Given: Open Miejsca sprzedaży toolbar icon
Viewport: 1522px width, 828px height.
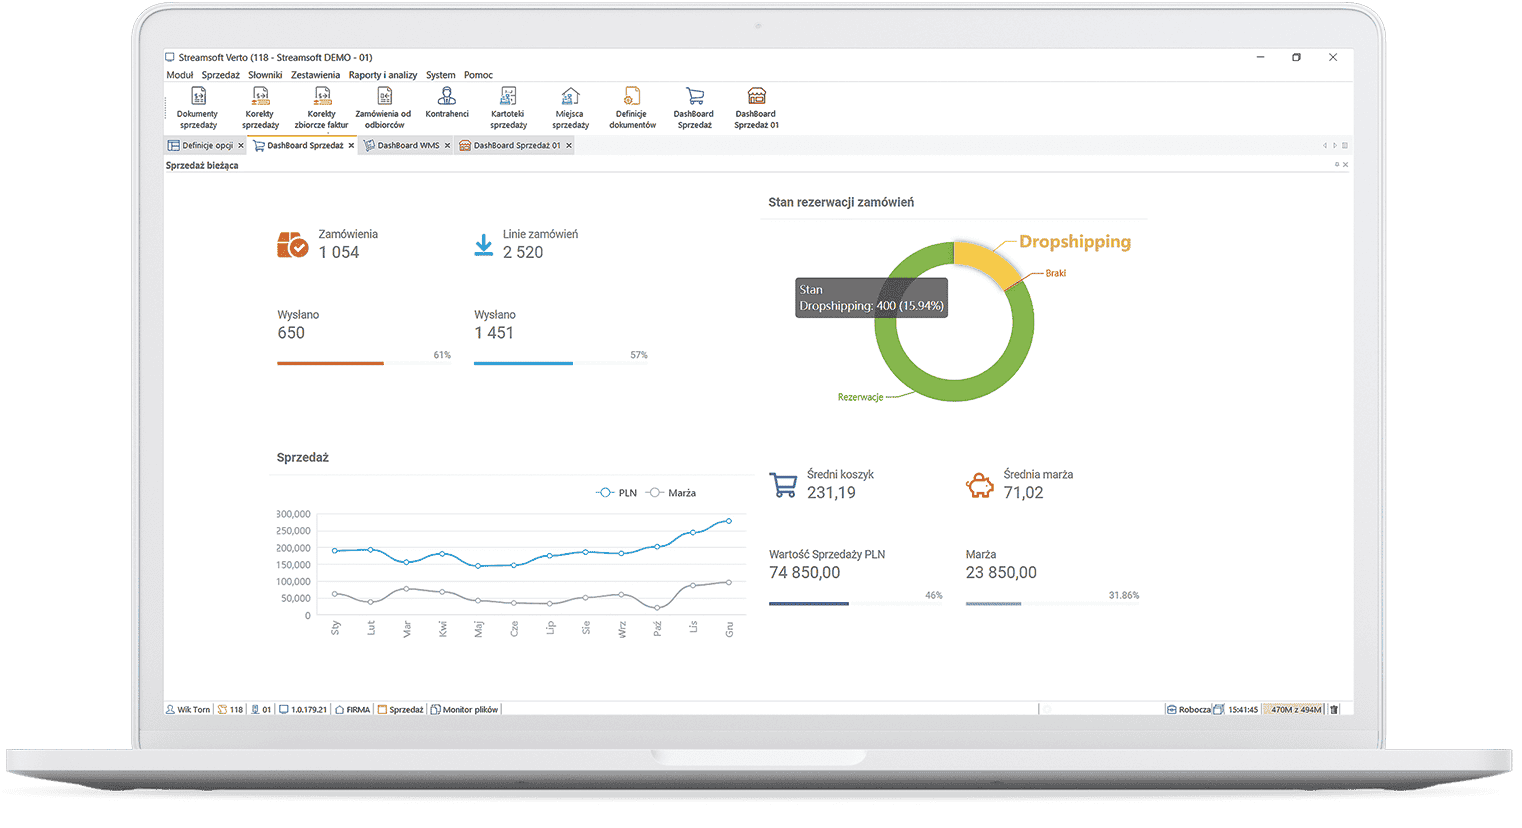Looking at the screenshot, I should pyautogui.click(x=570, y=108).
